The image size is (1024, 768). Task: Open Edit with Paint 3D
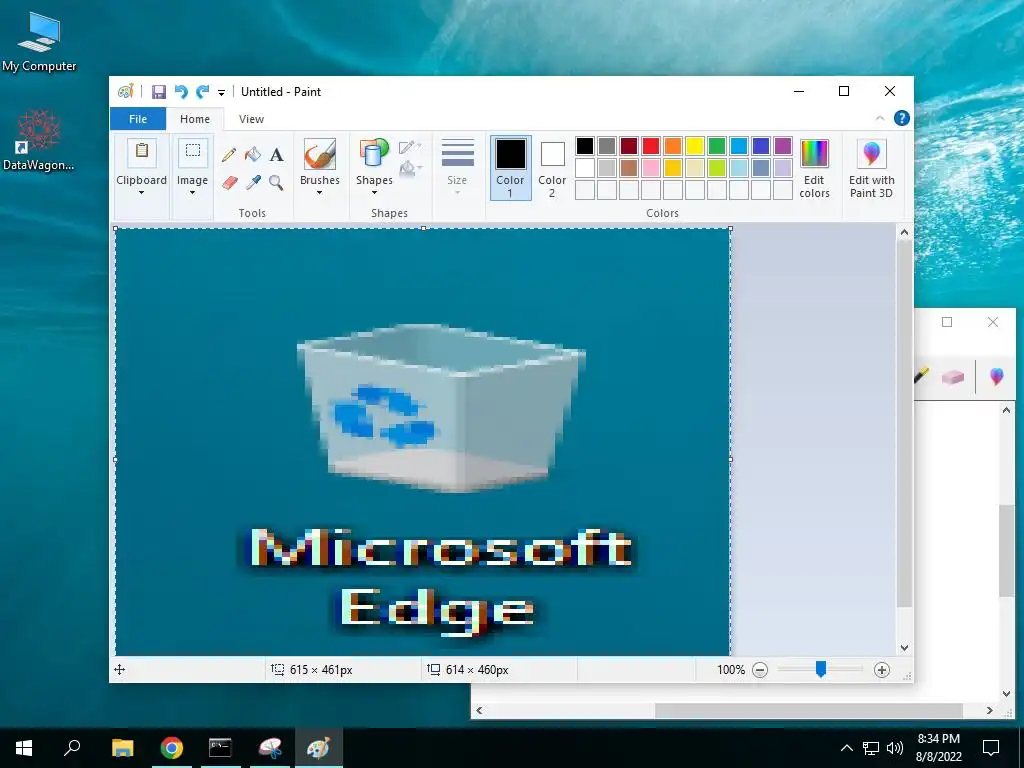[871, 168]
